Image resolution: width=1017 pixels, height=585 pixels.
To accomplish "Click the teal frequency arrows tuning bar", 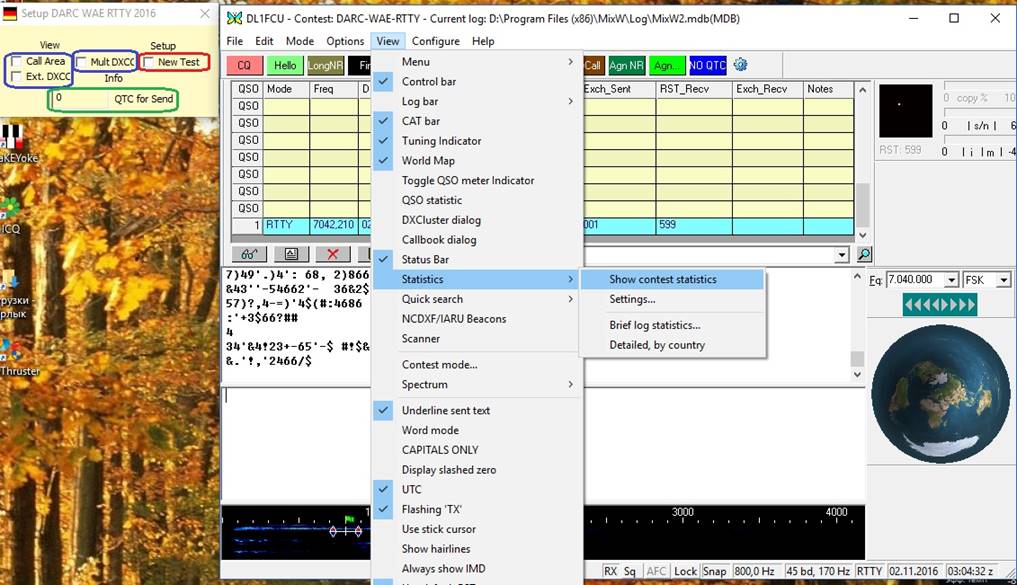I will [939, 305].
